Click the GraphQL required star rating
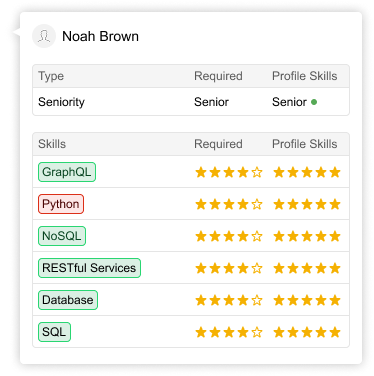 click(229, 172)
